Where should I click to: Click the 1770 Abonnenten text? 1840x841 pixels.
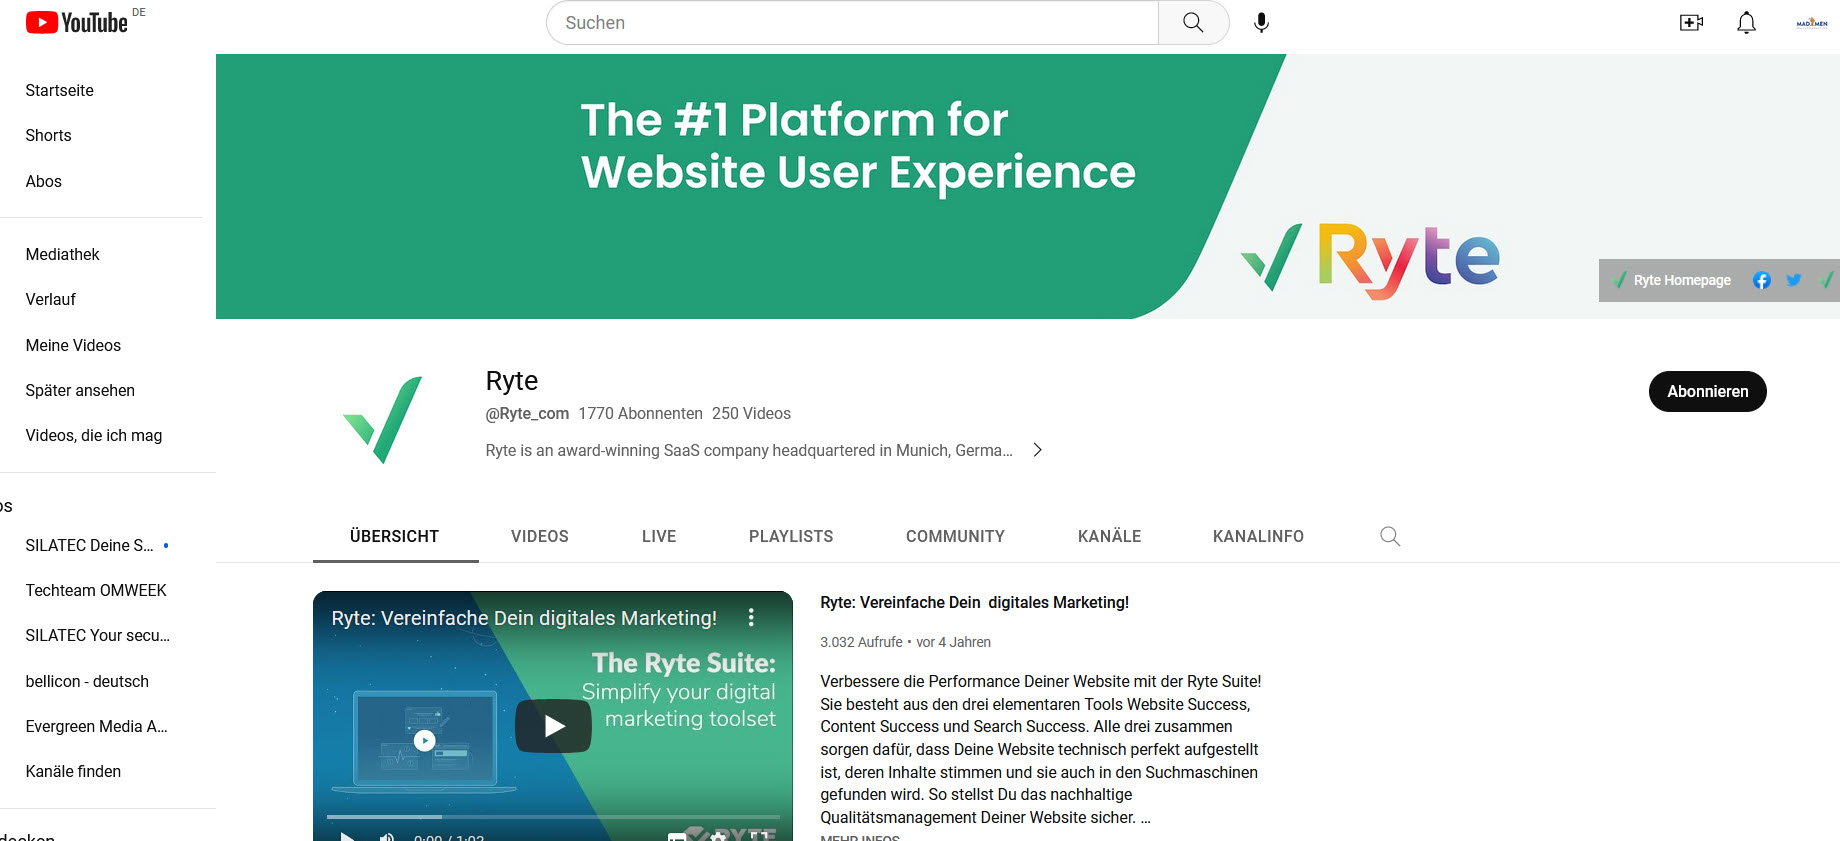click(640, 413)
